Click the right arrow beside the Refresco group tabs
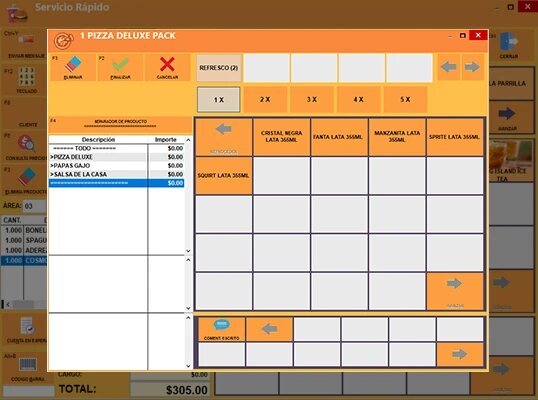This screenshot has width=538, height=400. [x=472, y=67]
